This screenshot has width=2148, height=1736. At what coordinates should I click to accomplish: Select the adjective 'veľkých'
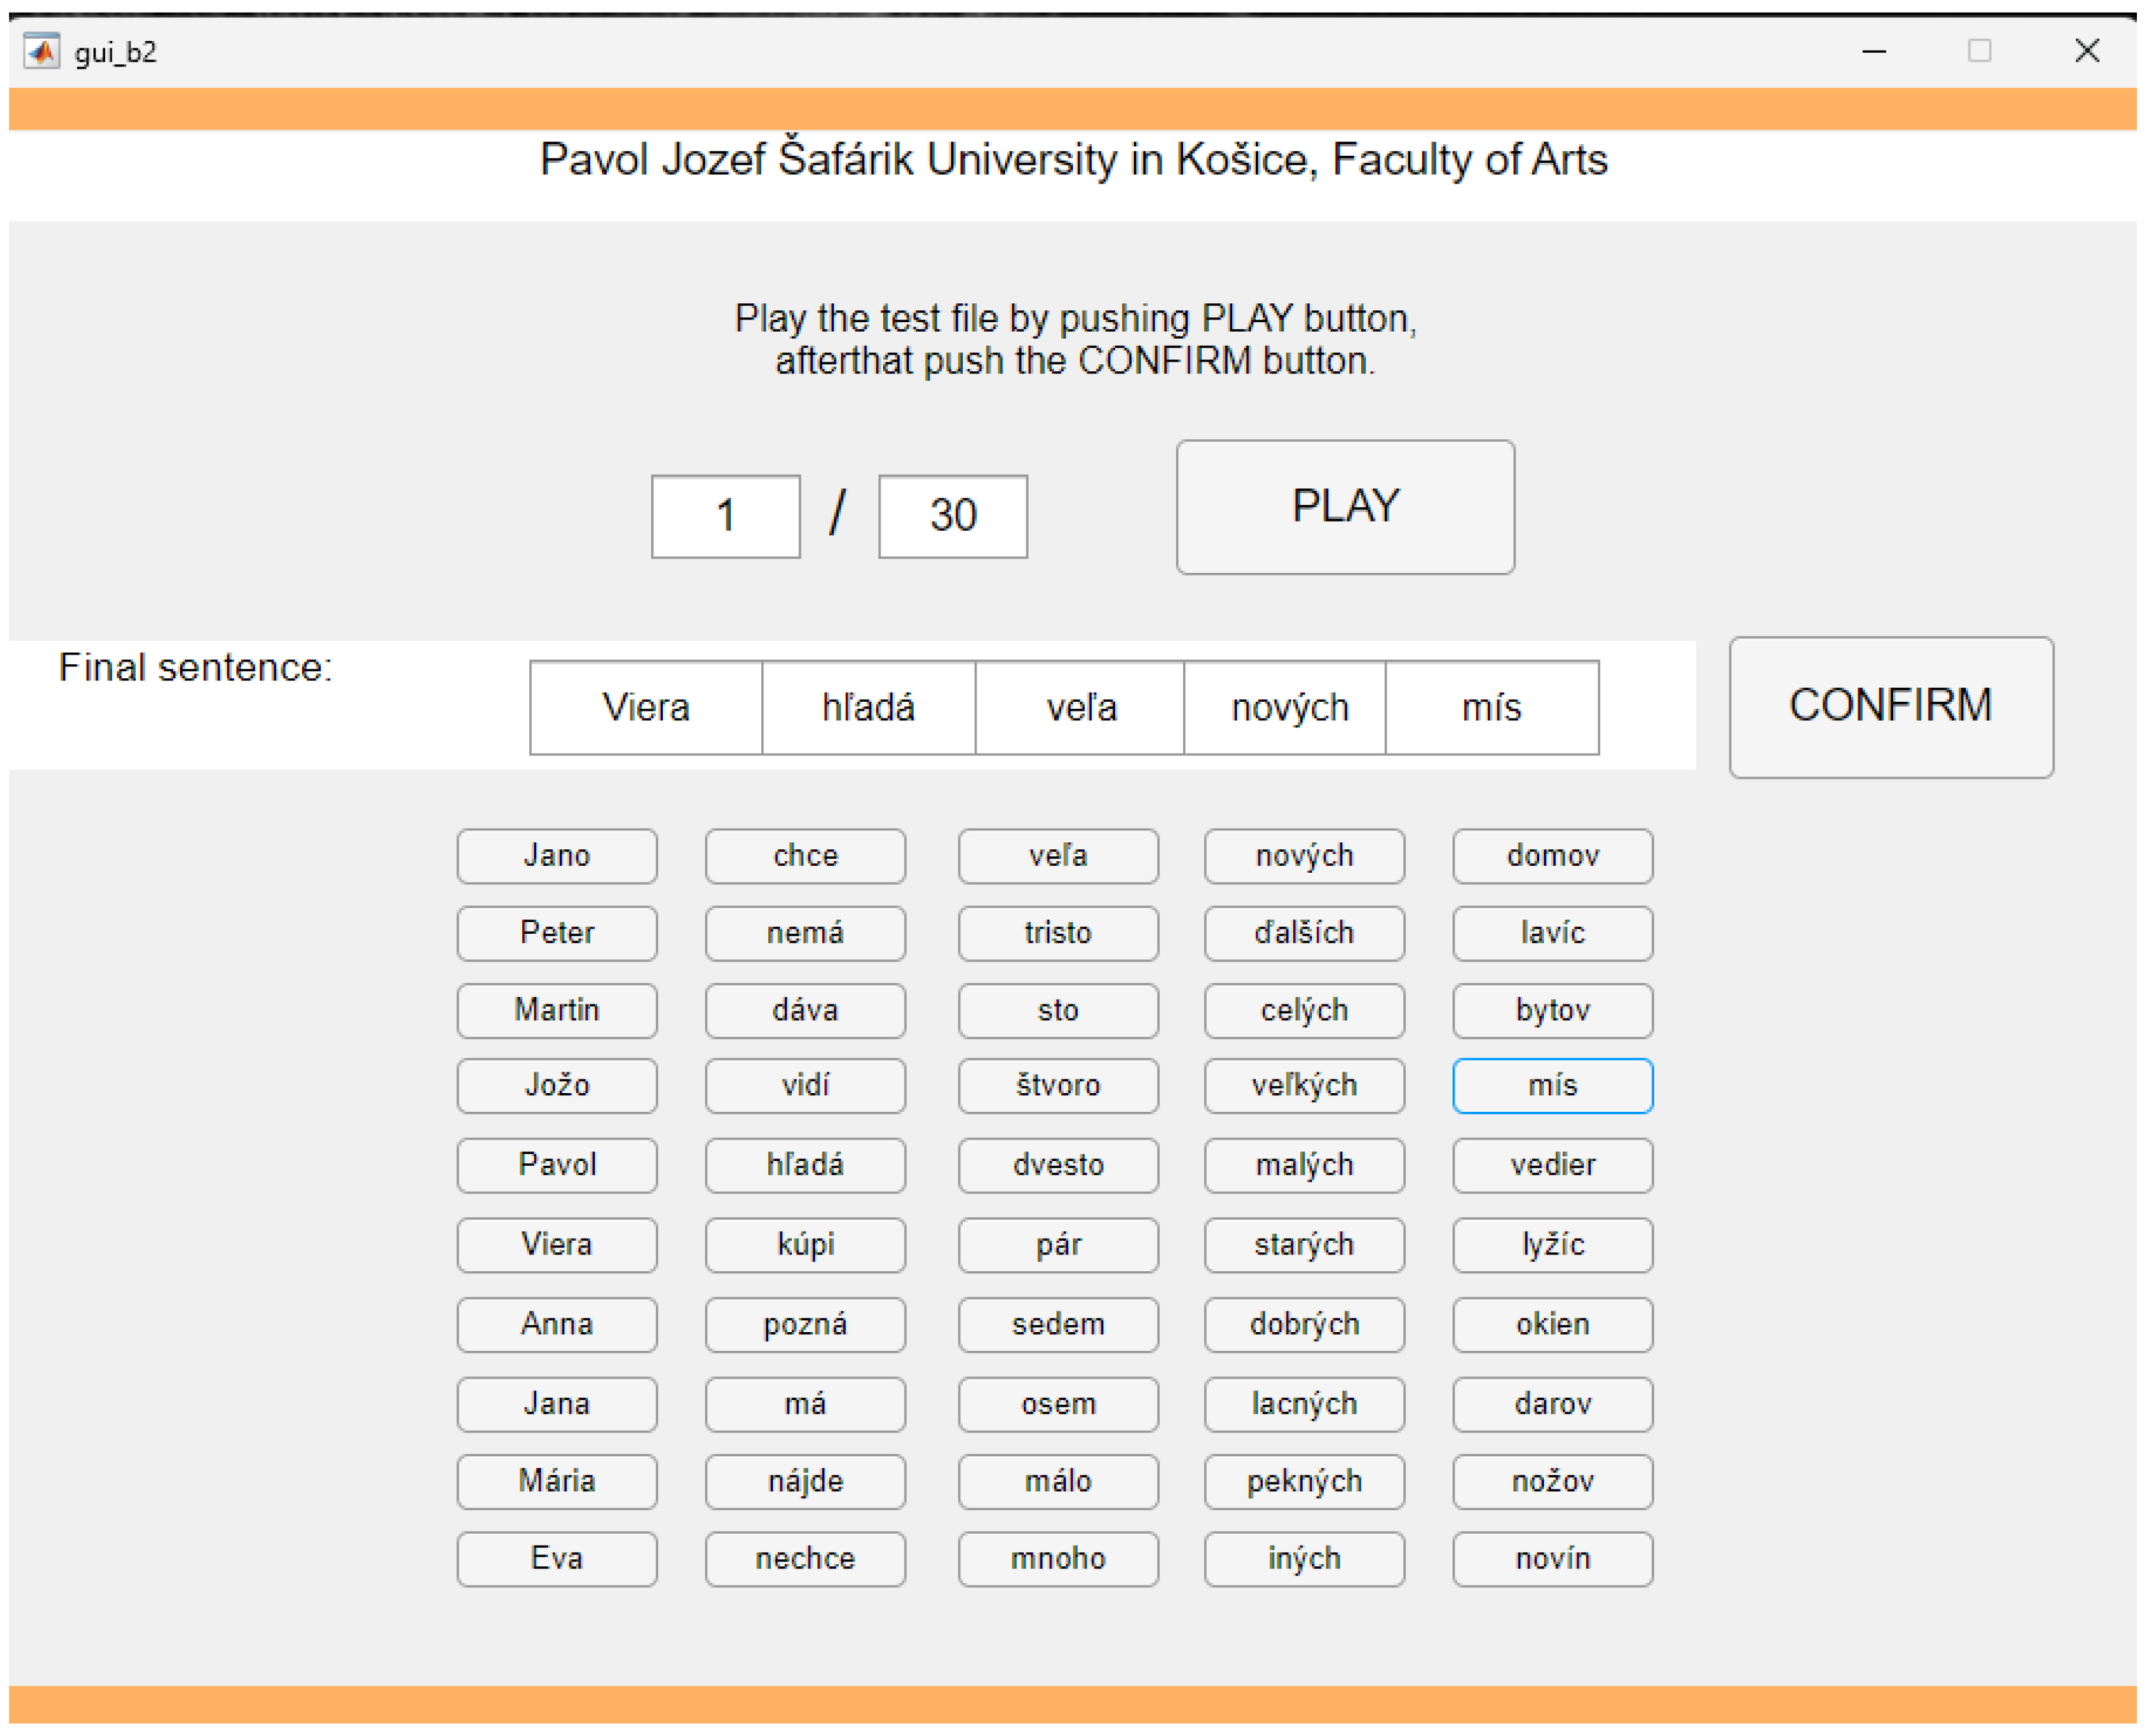(1303, 1085)
